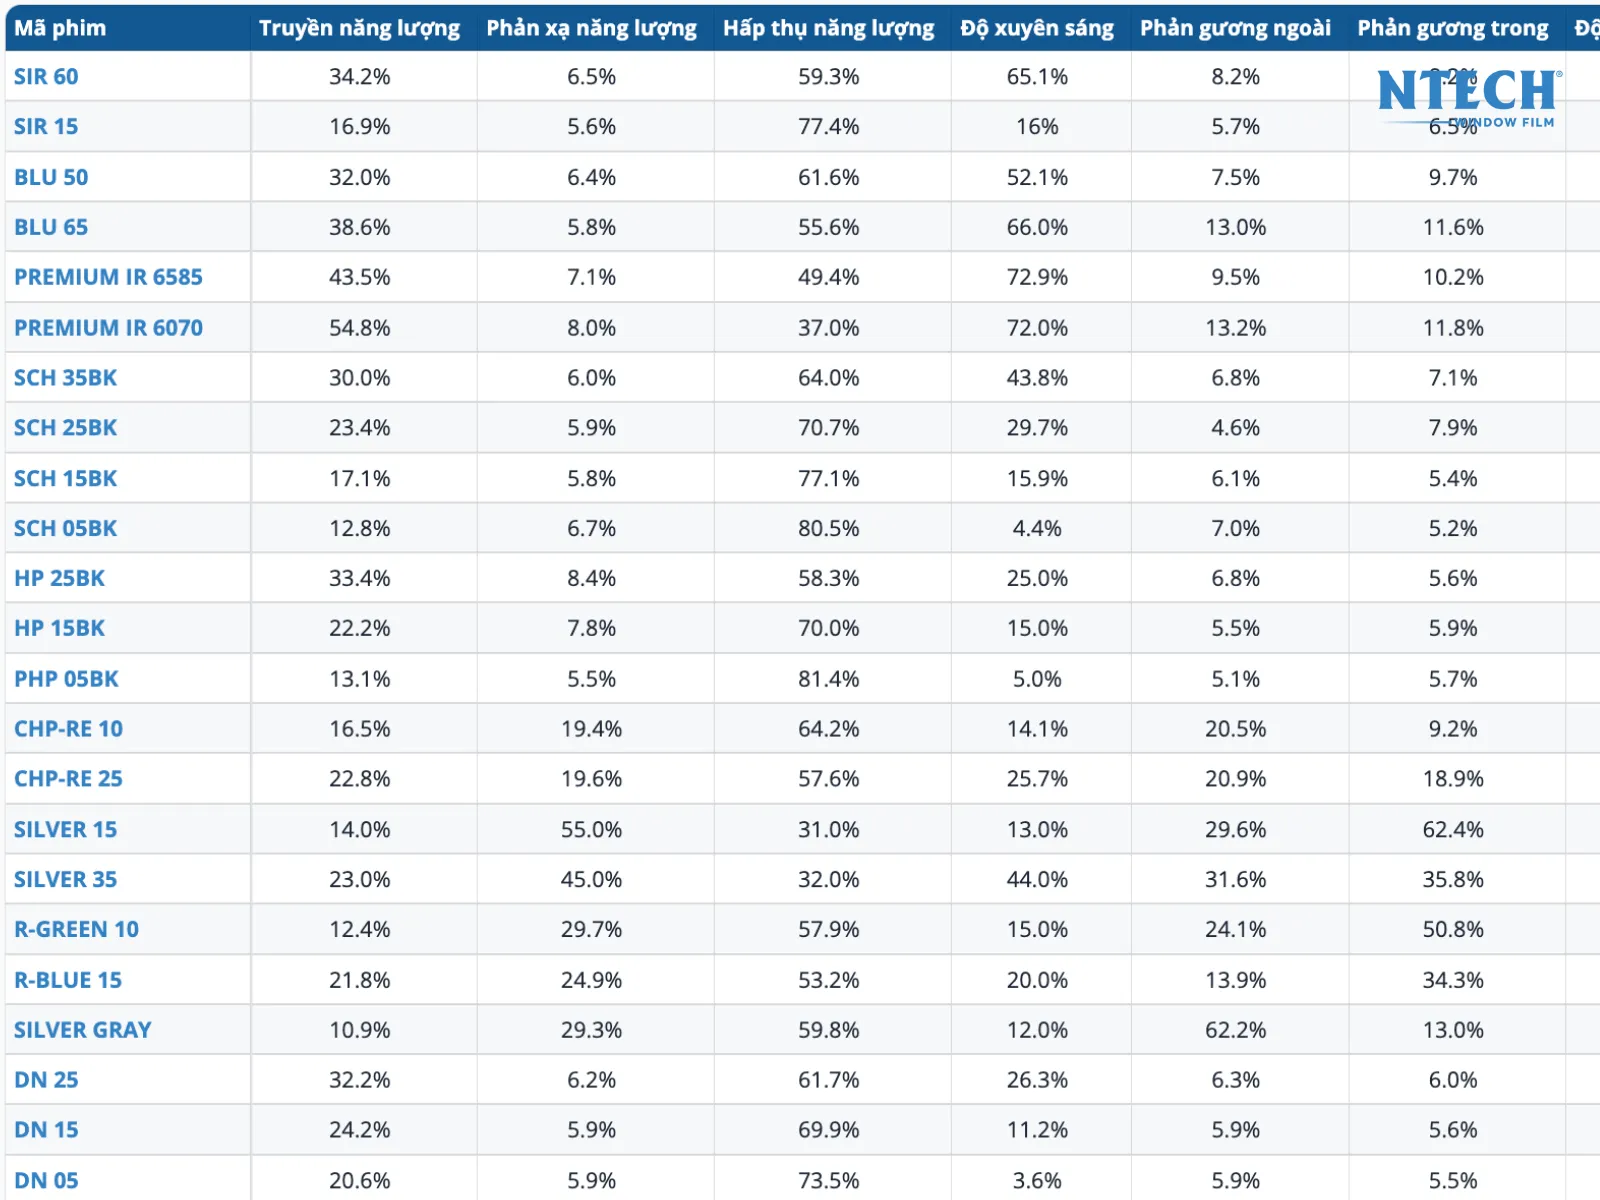
Task: Select the PHP 05BK film code
Action: pos(66,679)
